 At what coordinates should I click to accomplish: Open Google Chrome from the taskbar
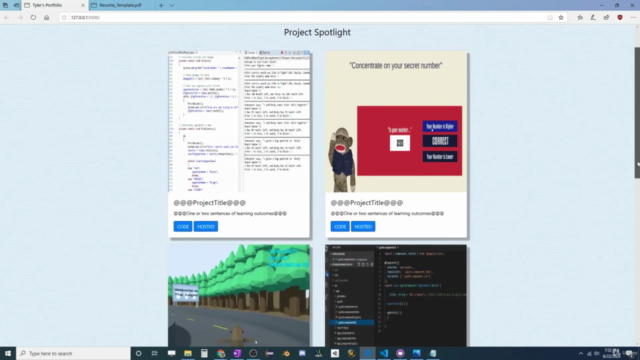coord(221,353)
